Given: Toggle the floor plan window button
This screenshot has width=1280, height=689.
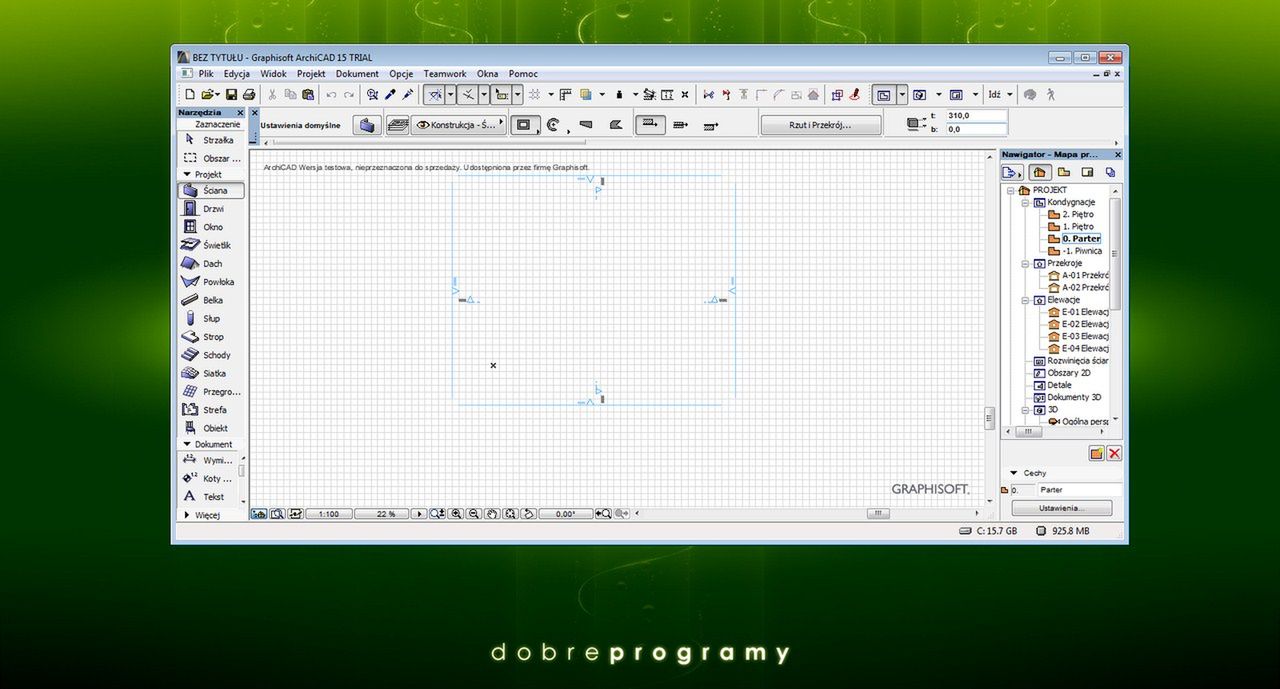Looking at the screenshot, I should [x=883, y=94].
